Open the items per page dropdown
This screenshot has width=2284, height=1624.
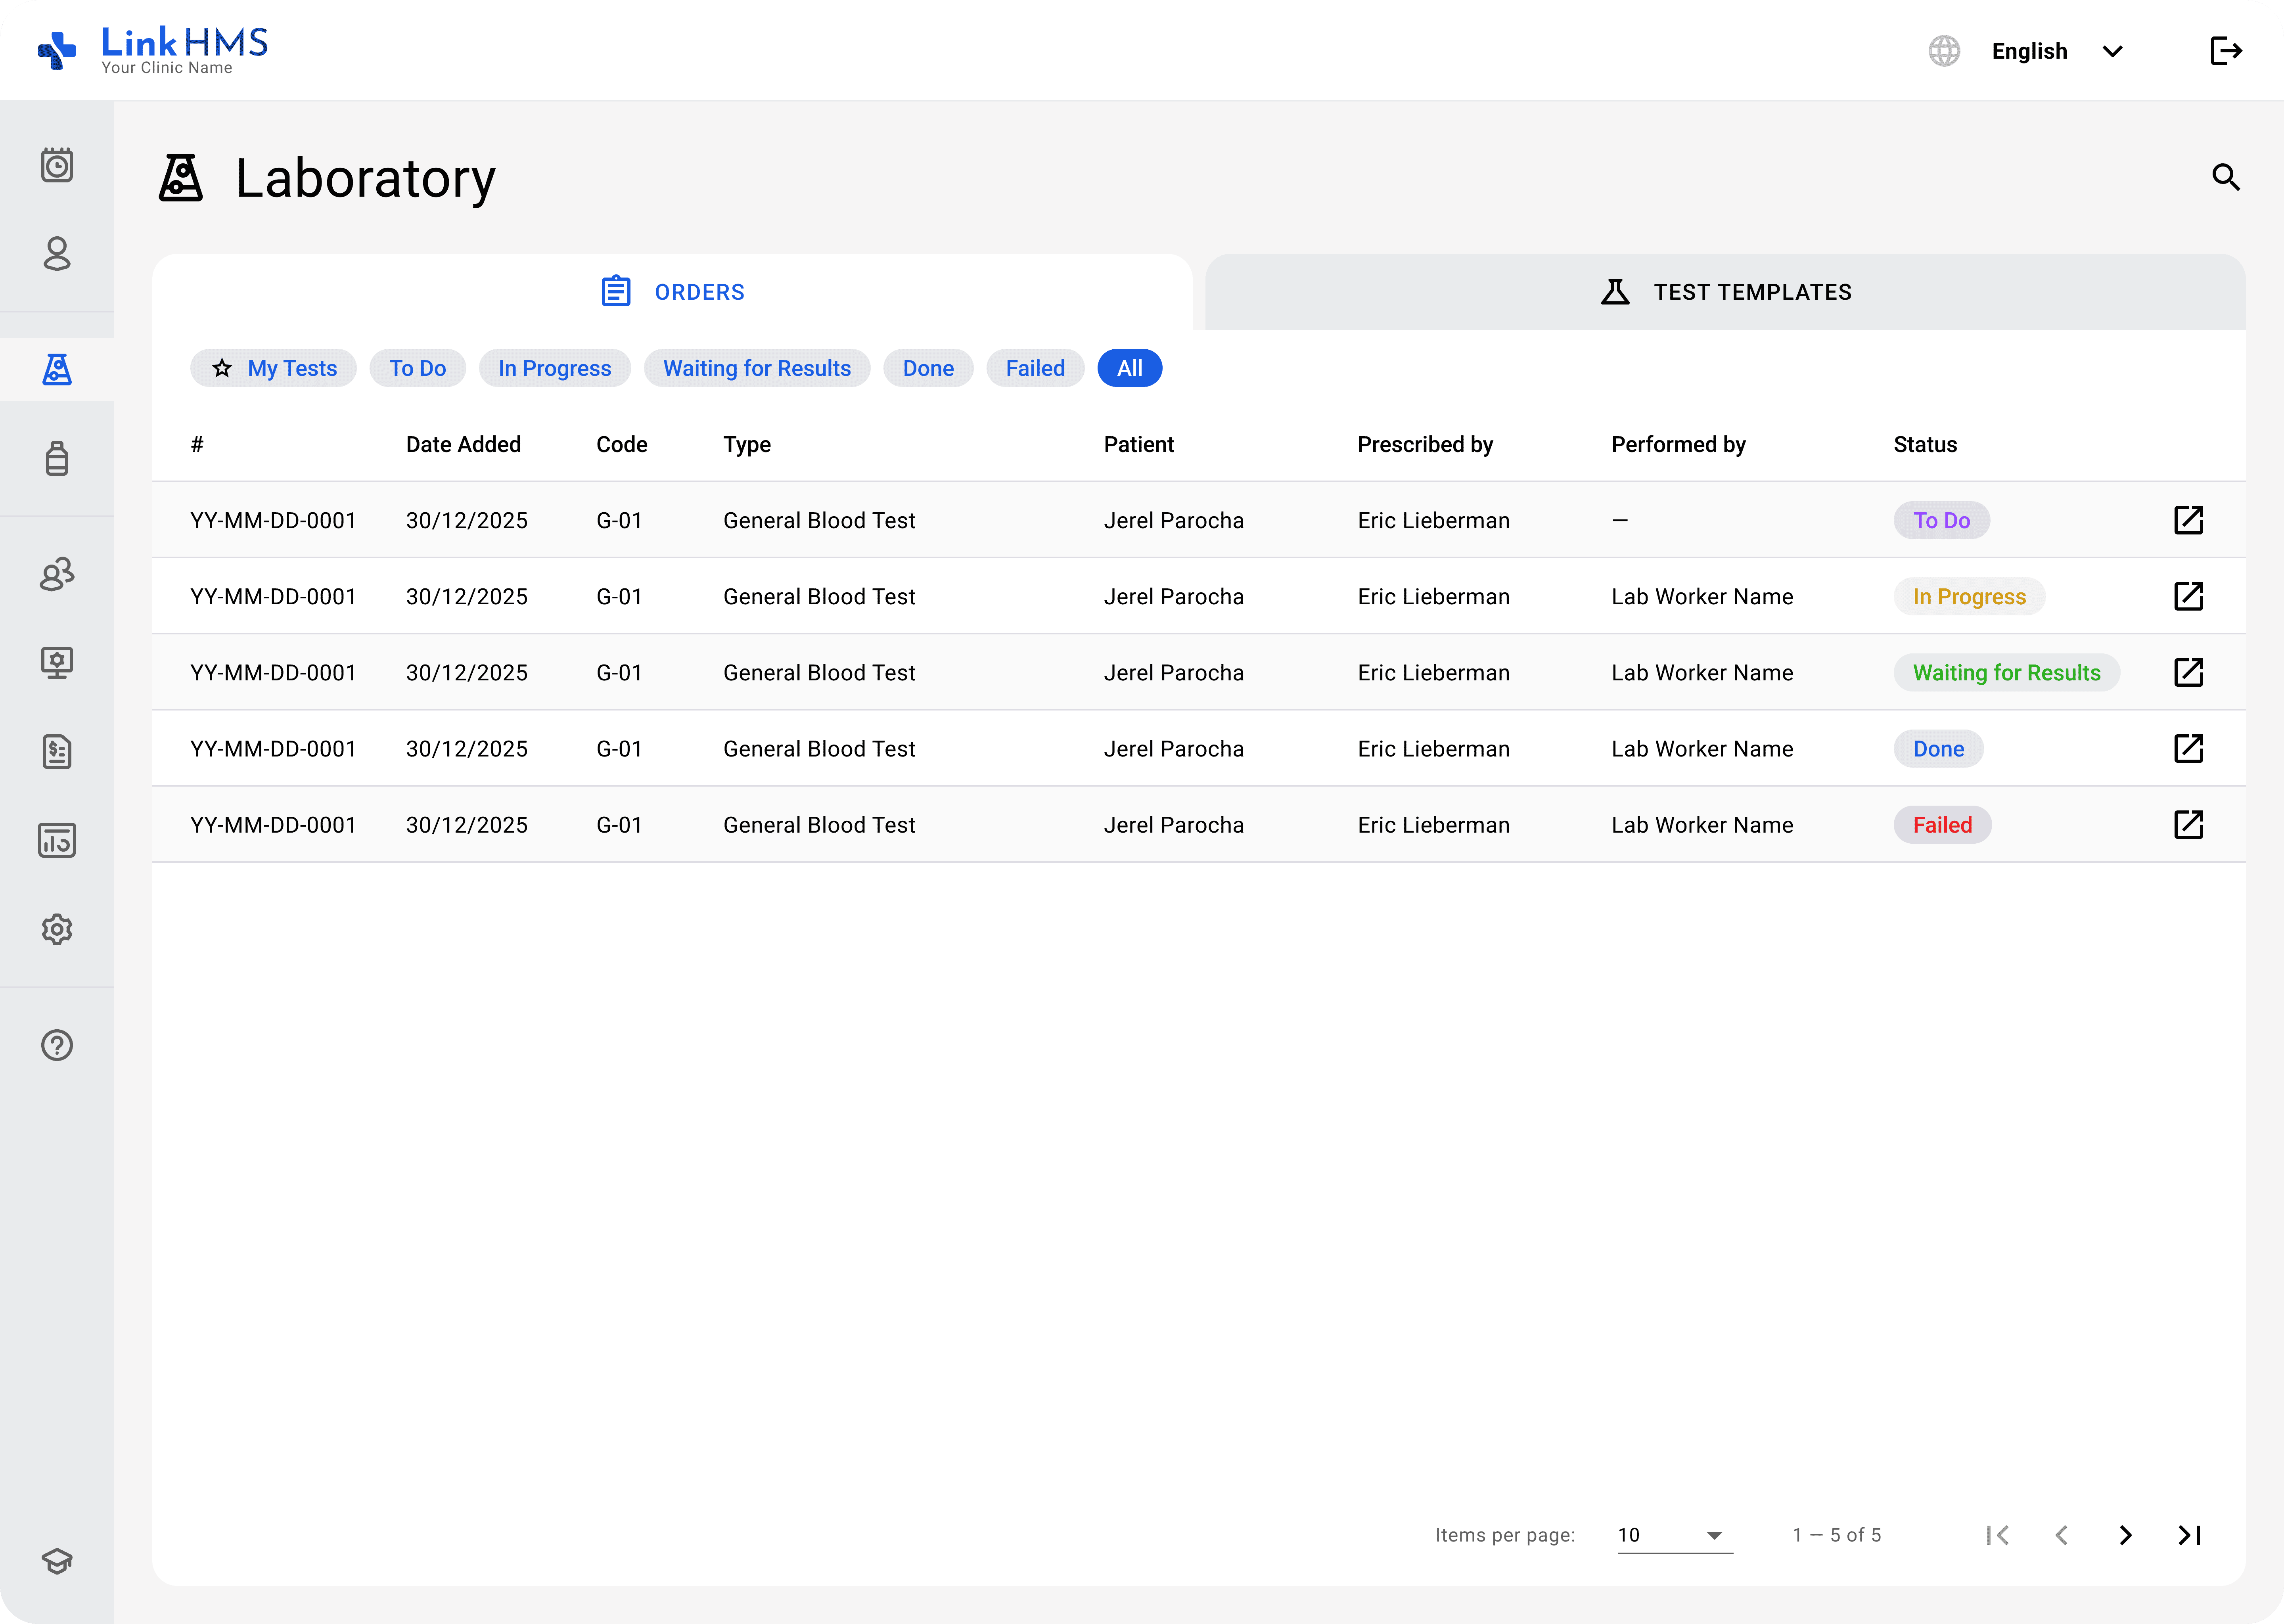(1673, 1535)
